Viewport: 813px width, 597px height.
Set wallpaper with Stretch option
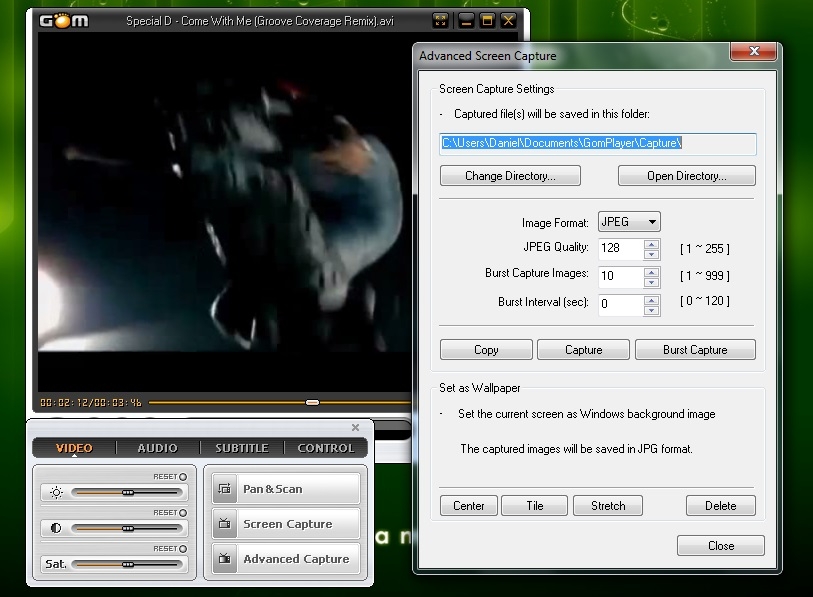click(608, 506)
